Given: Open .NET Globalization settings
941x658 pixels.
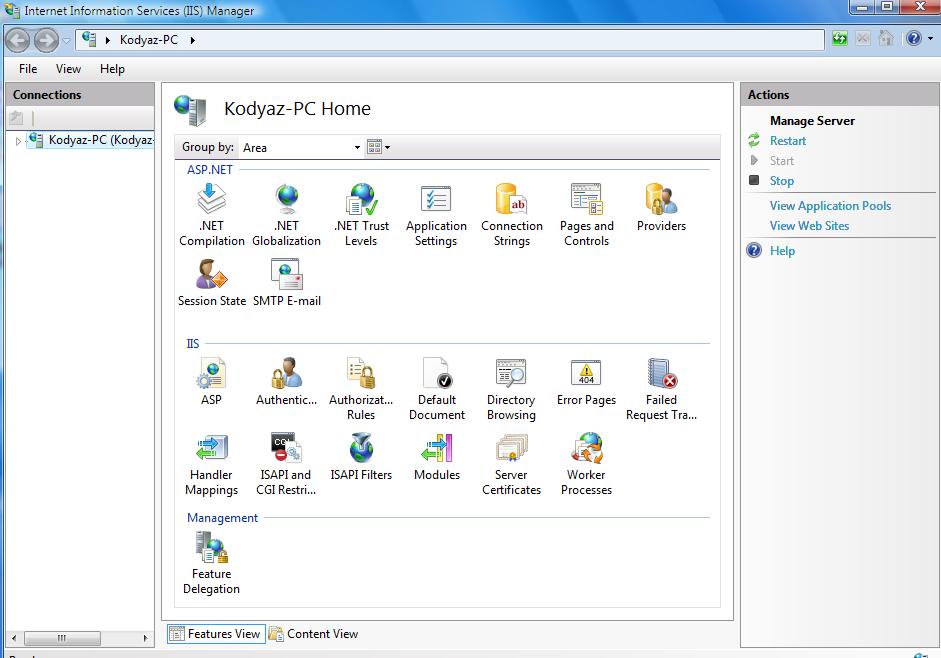Looking at the screenshot, I should 286,215.
